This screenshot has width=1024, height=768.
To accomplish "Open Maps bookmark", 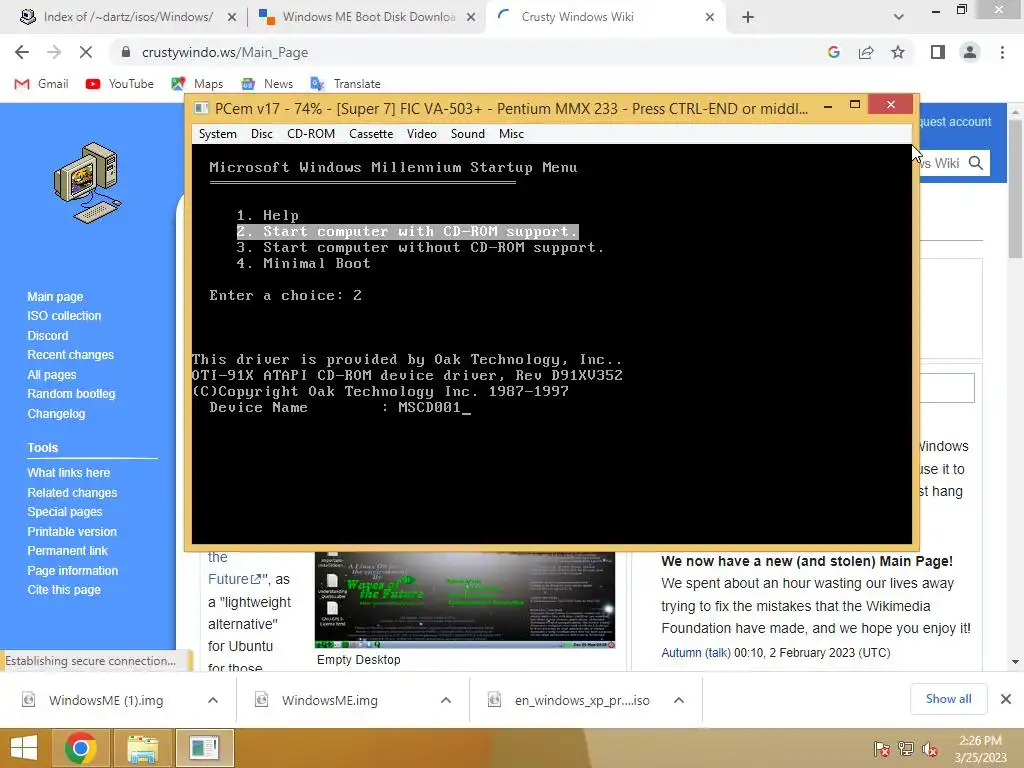I will [x=197, y=84].
